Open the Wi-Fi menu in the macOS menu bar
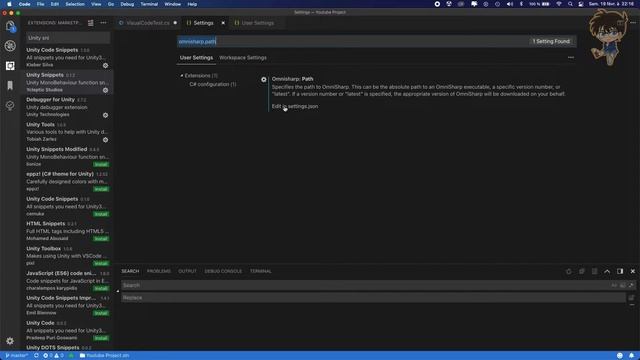640x360 pixels. pos(559,4)
